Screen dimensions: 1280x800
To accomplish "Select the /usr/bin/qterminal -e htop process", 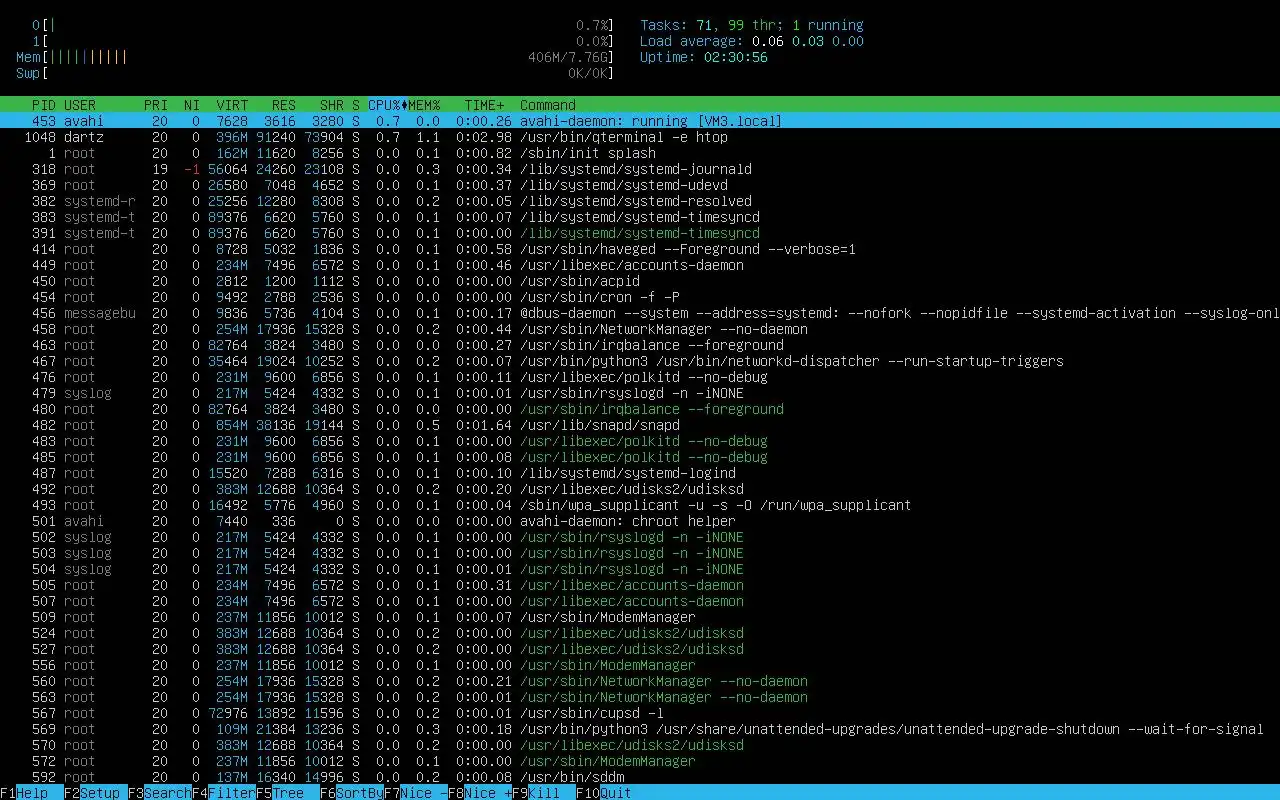I will (640, 137).
